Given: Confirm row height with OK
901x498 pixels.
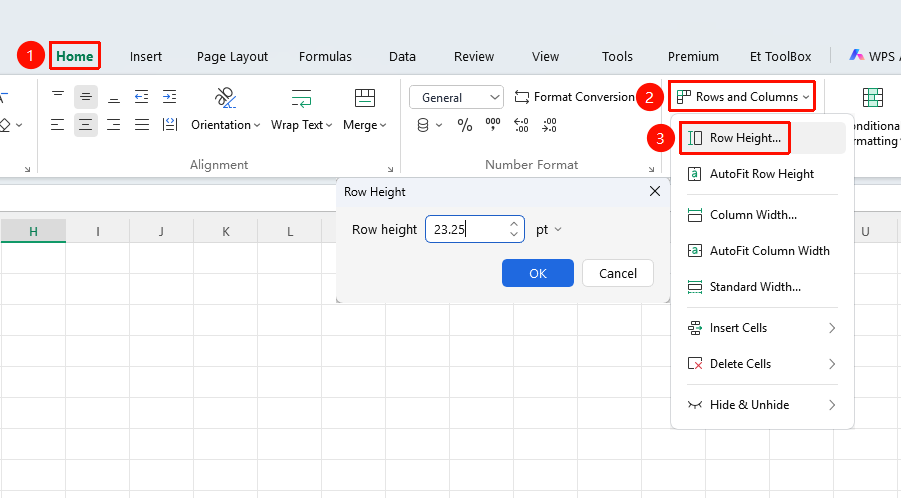Looking at the screenshot, I should coord(538,273).
